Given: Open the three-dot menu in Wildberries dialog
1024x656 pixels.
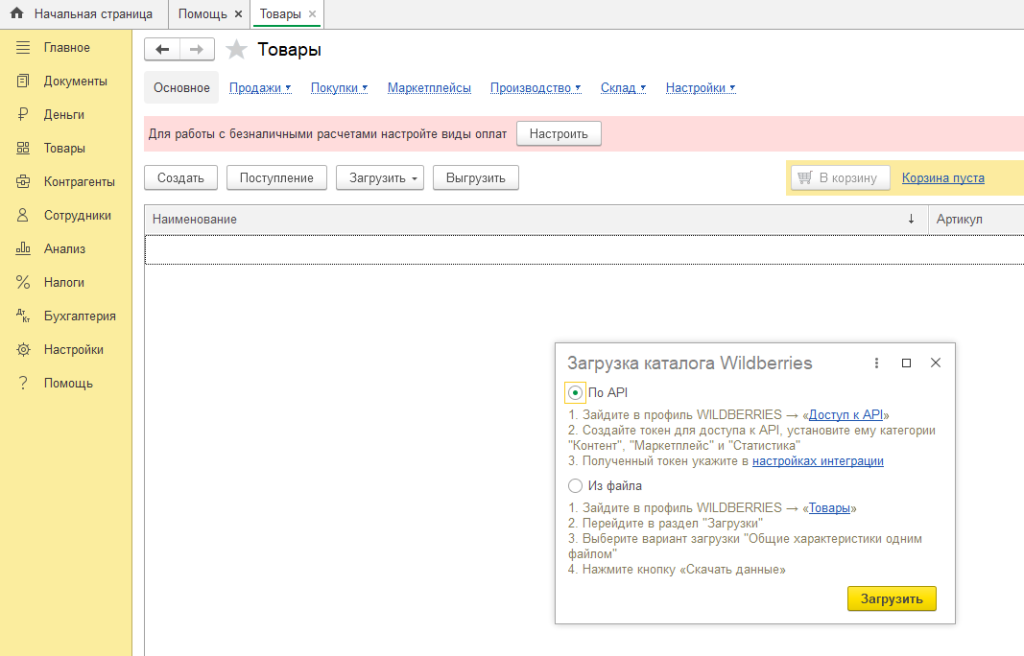Looking at the screenshot, I should coord(876,363).
